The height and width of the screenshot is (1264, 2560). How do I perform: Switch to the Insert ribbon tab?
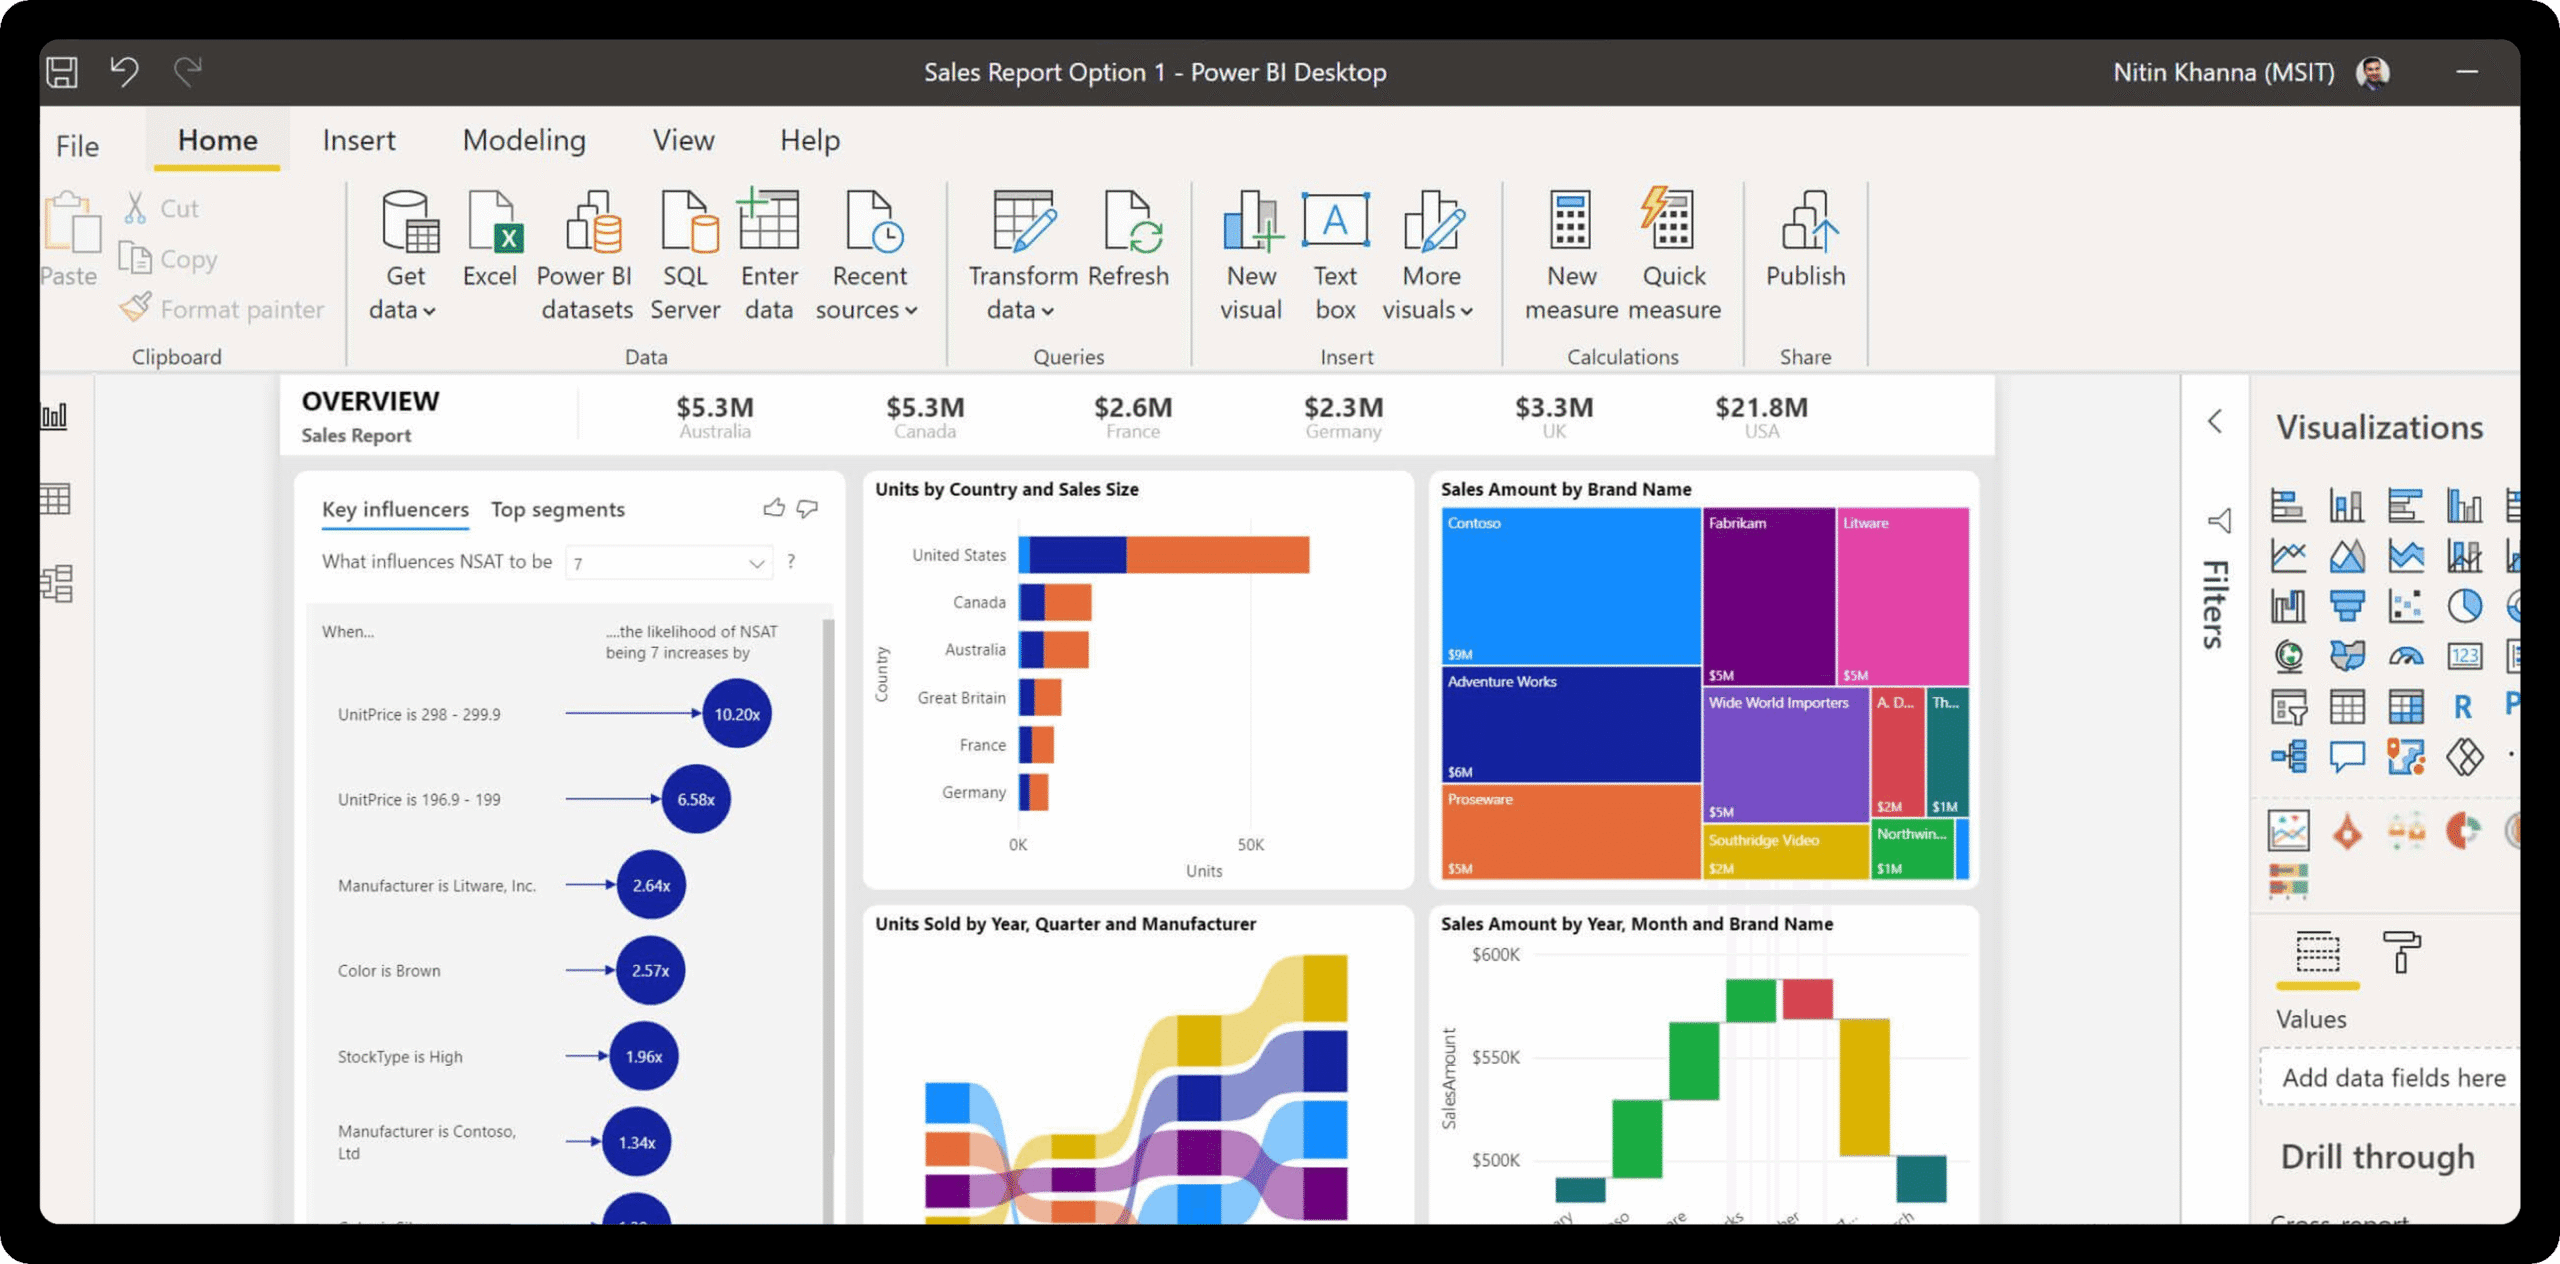[x=359, y=140]
